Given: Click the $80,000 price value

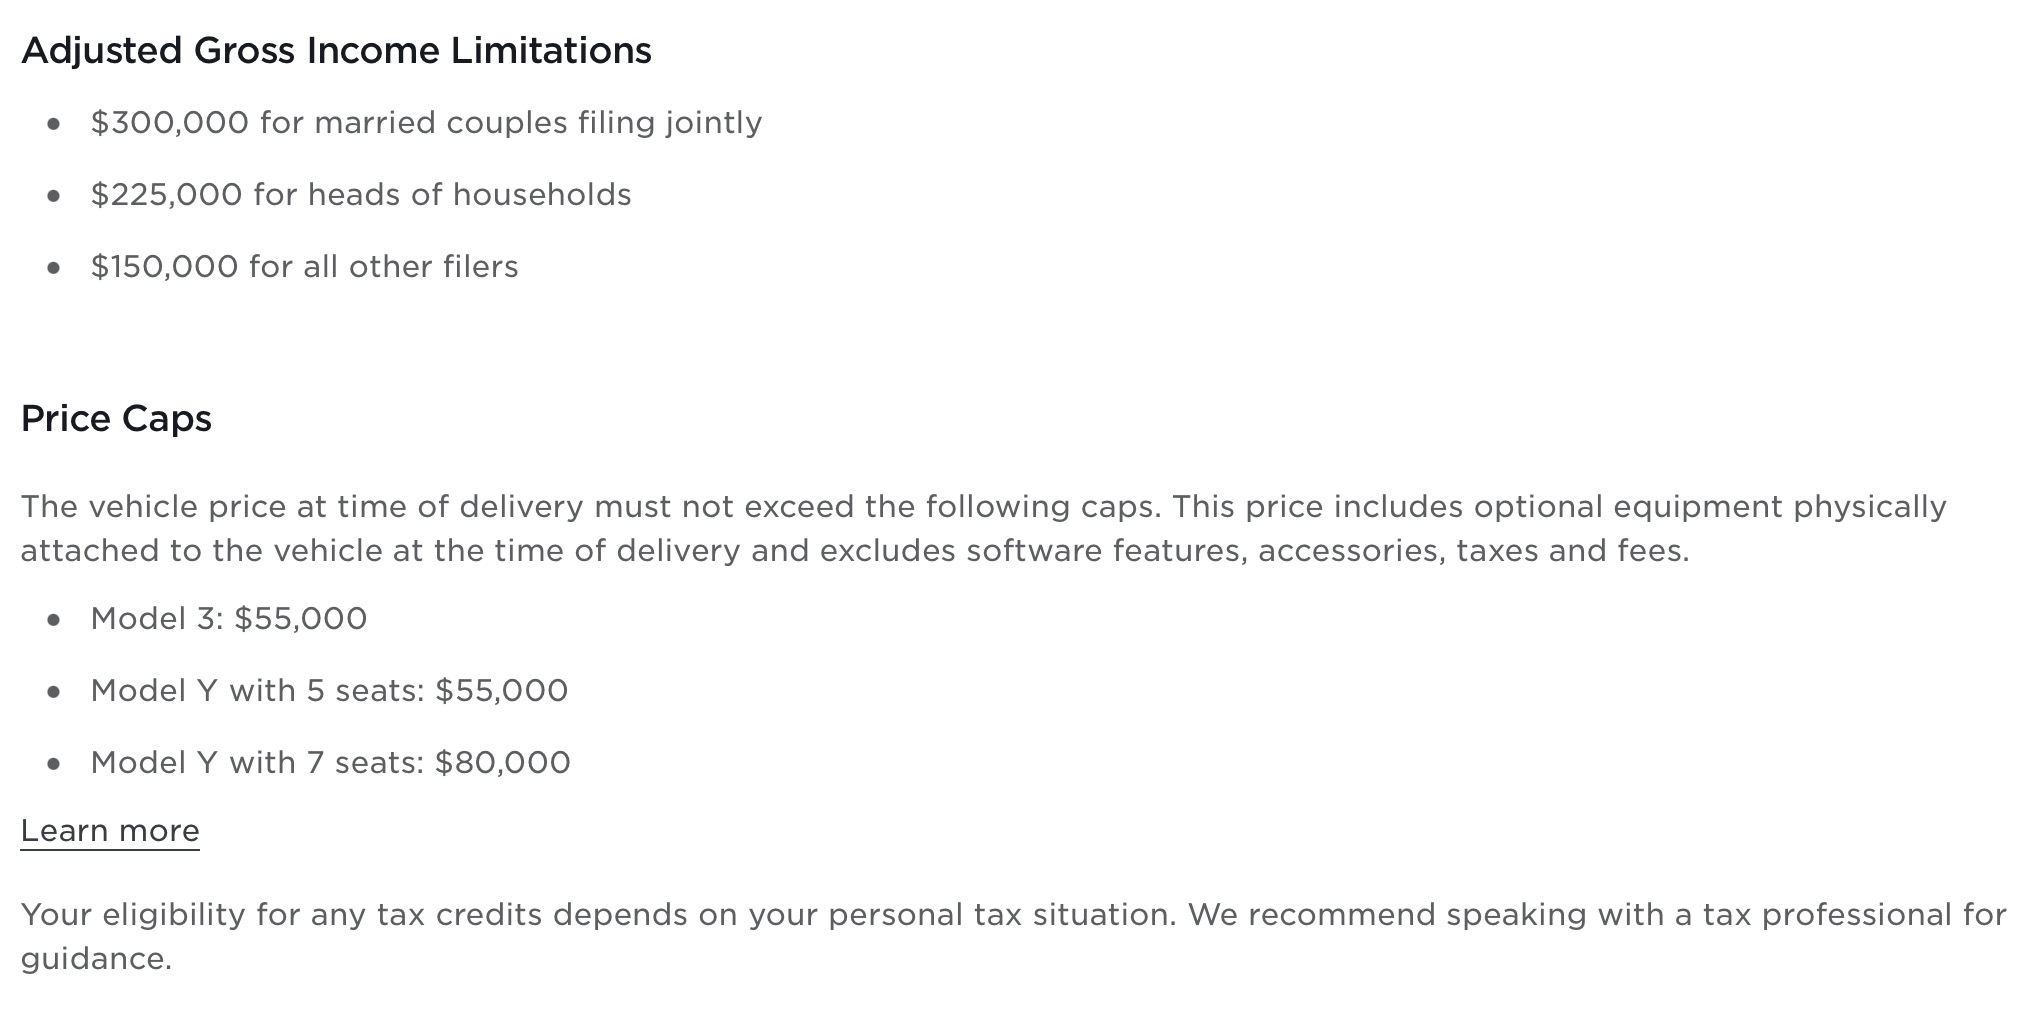Looking at the screenshot, I should pos(503,762).
